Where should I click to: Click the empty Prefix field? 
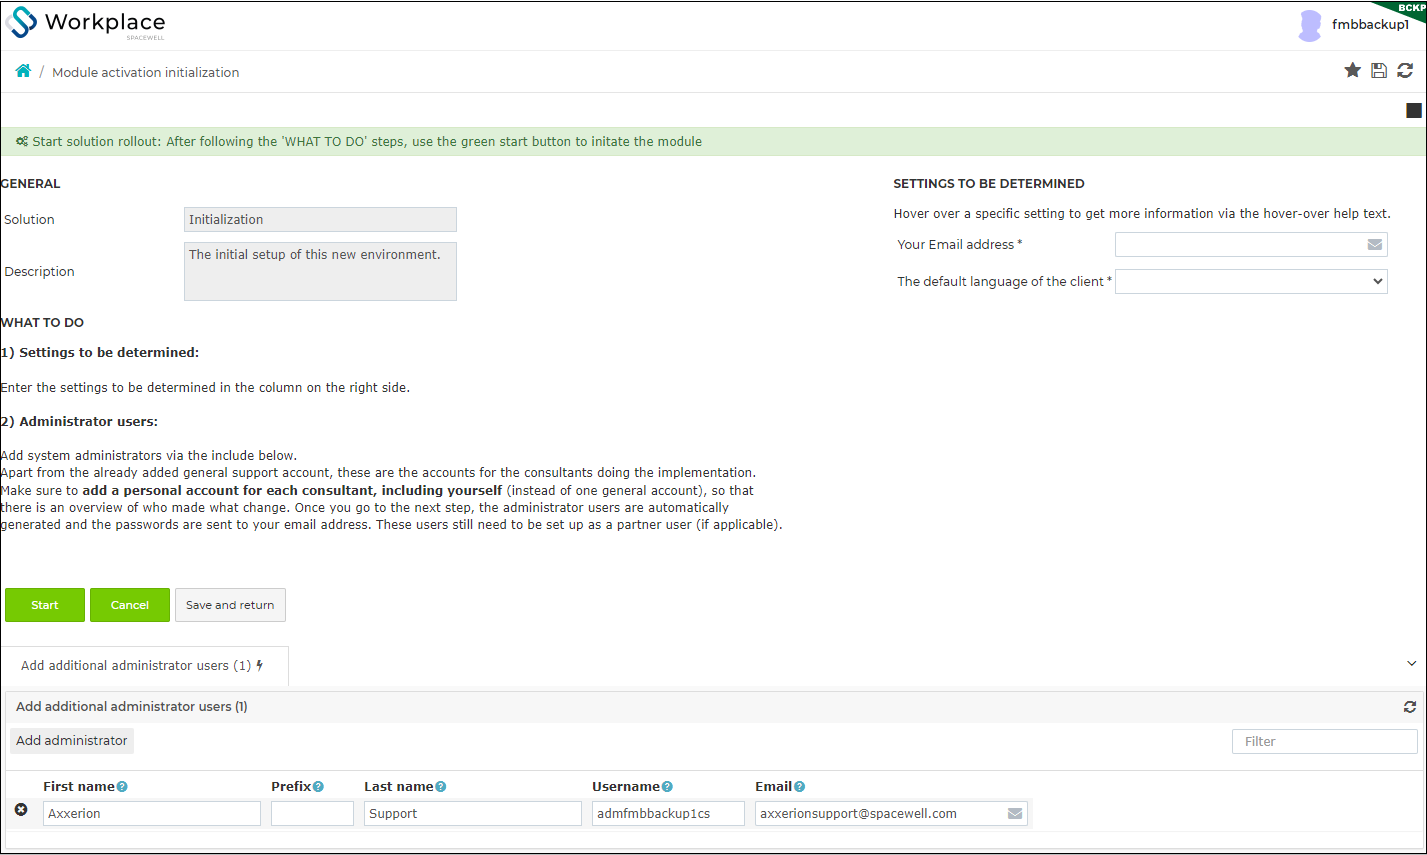(x=312, y=814)
